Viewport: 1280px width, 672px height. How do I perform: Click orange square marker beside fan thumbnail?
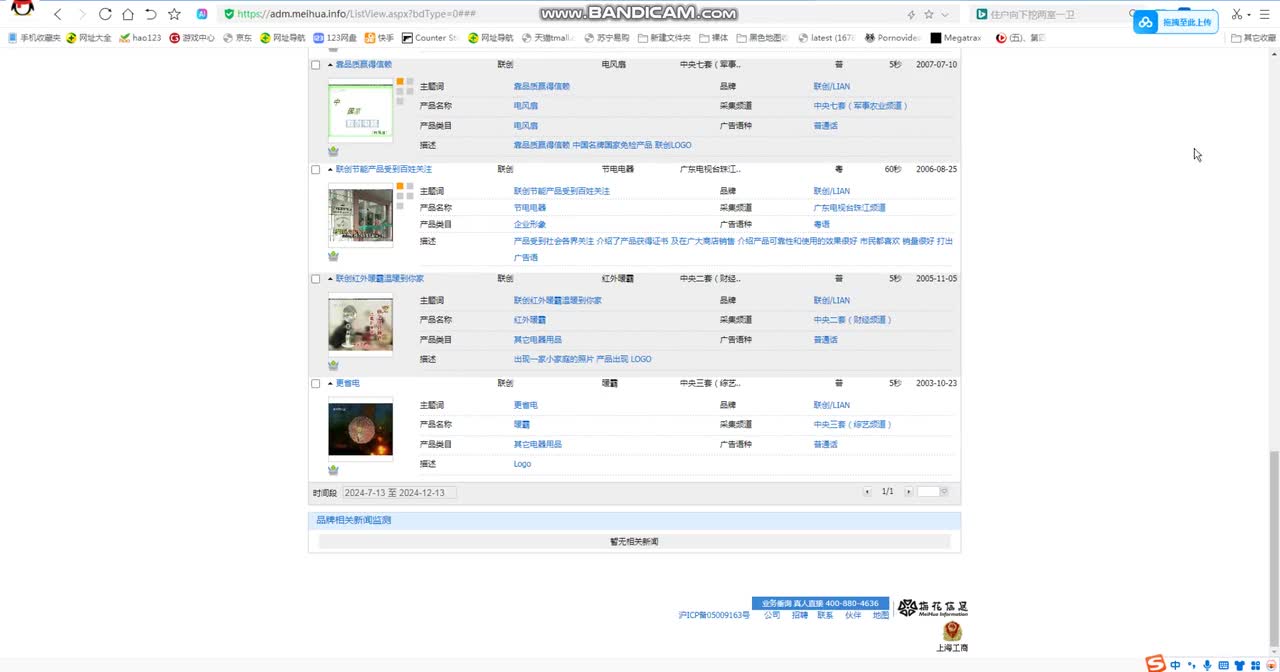pyautogui.click(x=400, y=82)
